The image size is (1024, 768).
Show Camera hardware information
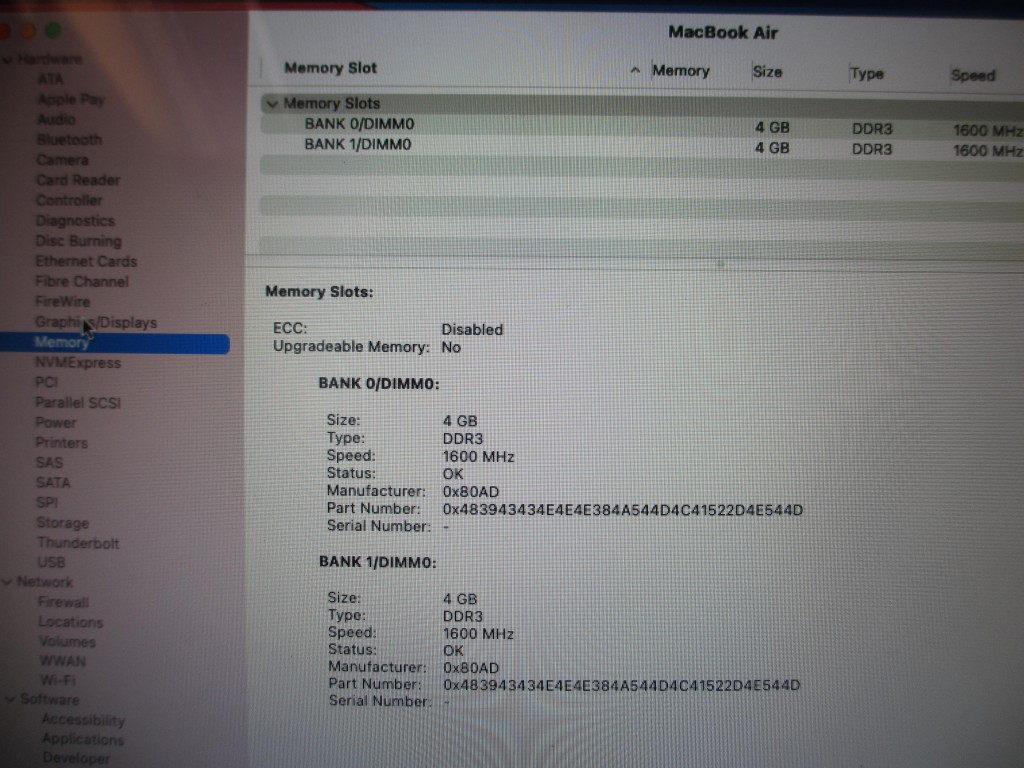pos(62,160)
